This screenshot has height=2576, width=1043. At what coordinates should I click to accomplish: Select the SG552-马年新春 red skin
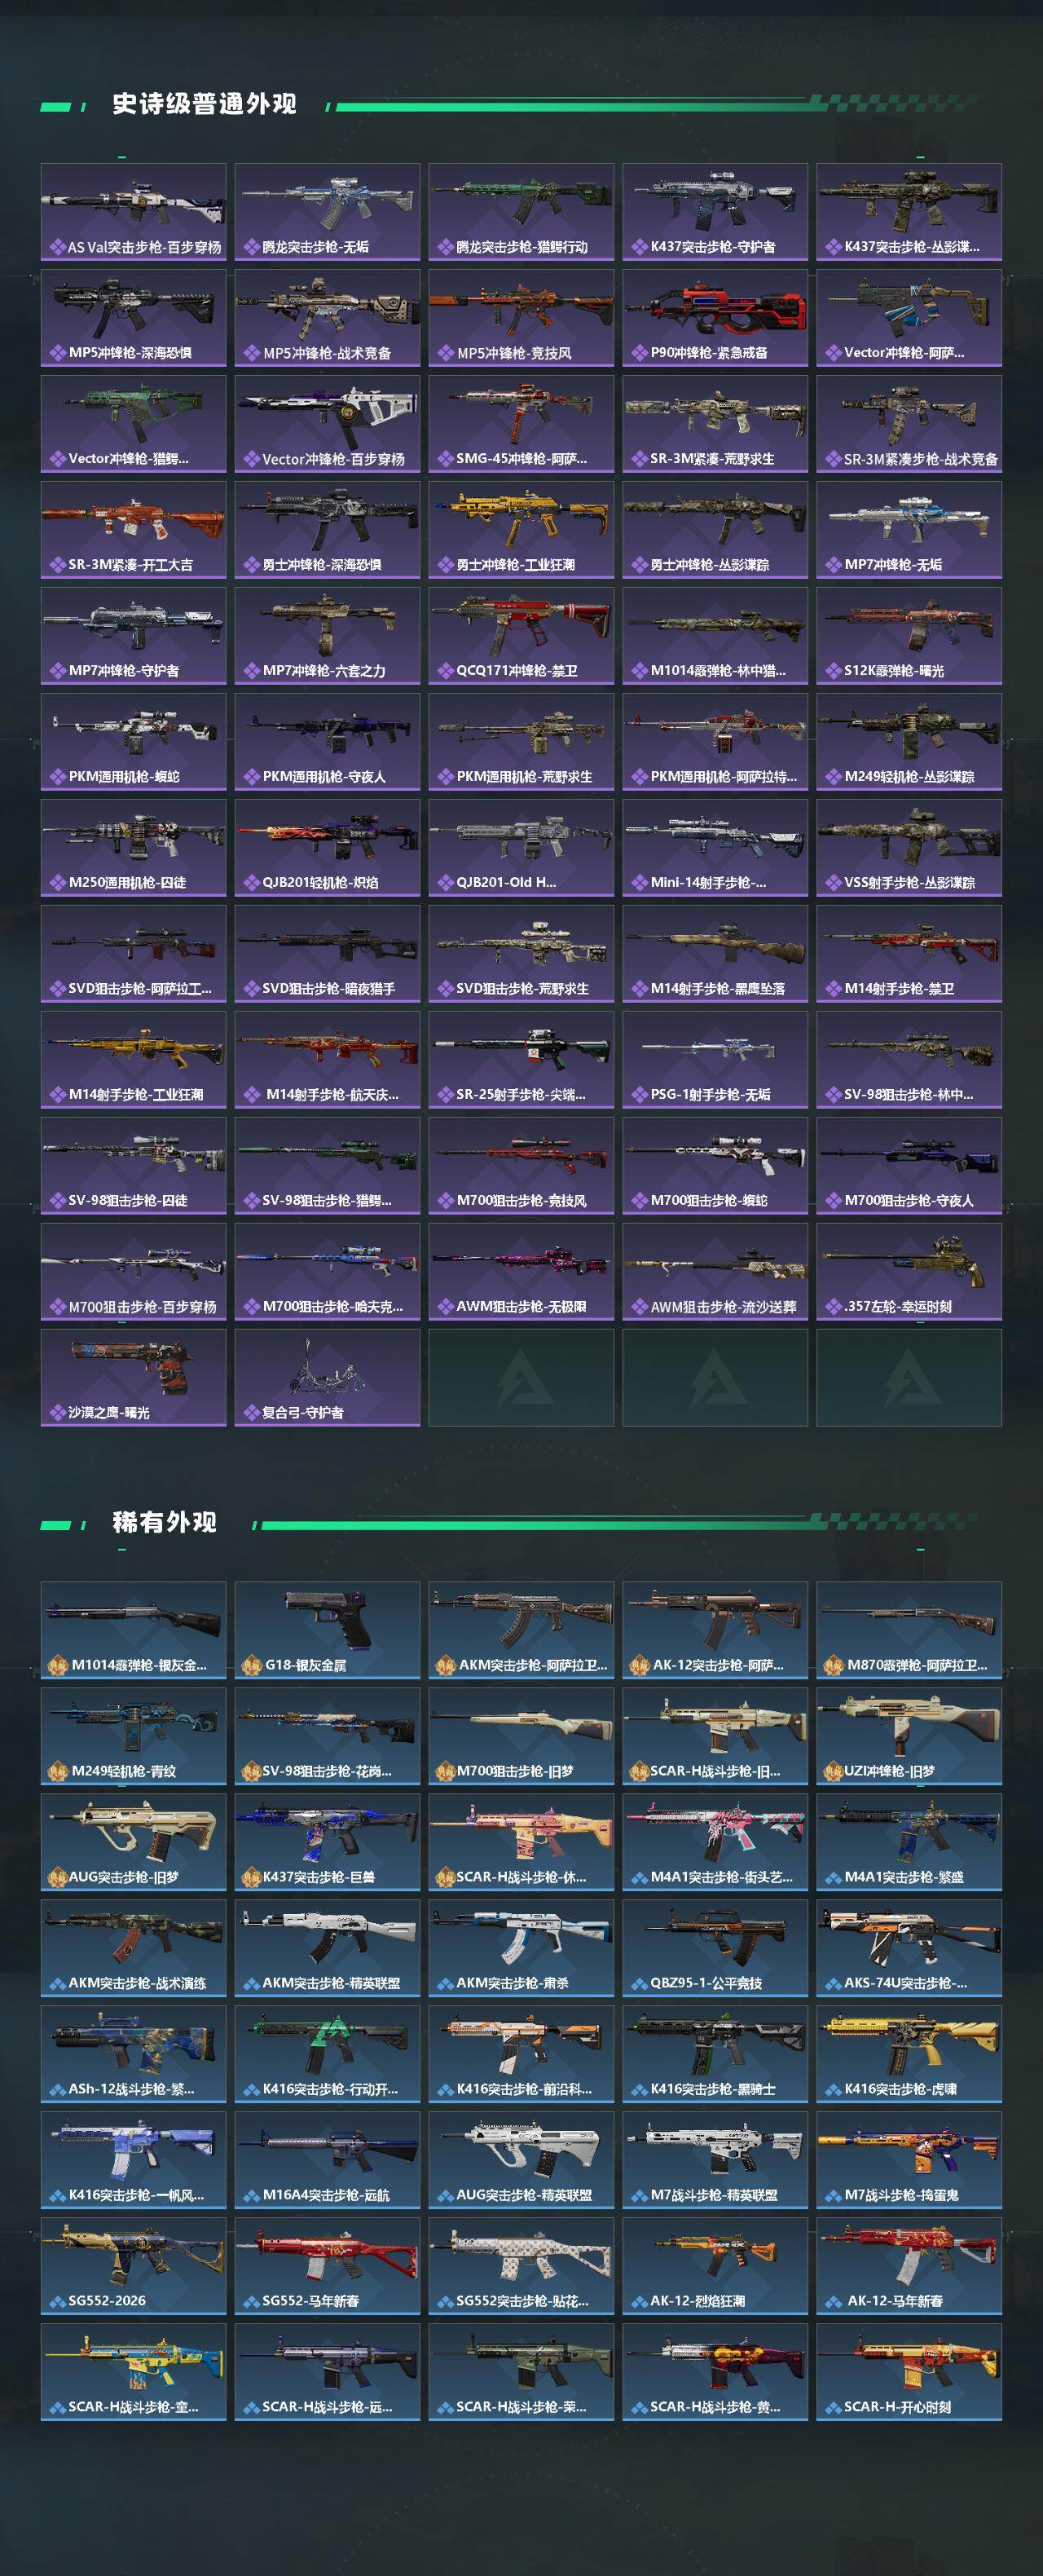point(327,2266)
